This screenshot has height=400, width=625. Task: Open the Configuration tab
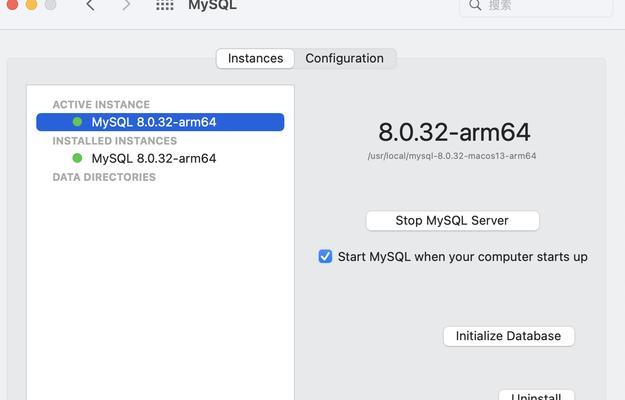[x=344, y=59]
